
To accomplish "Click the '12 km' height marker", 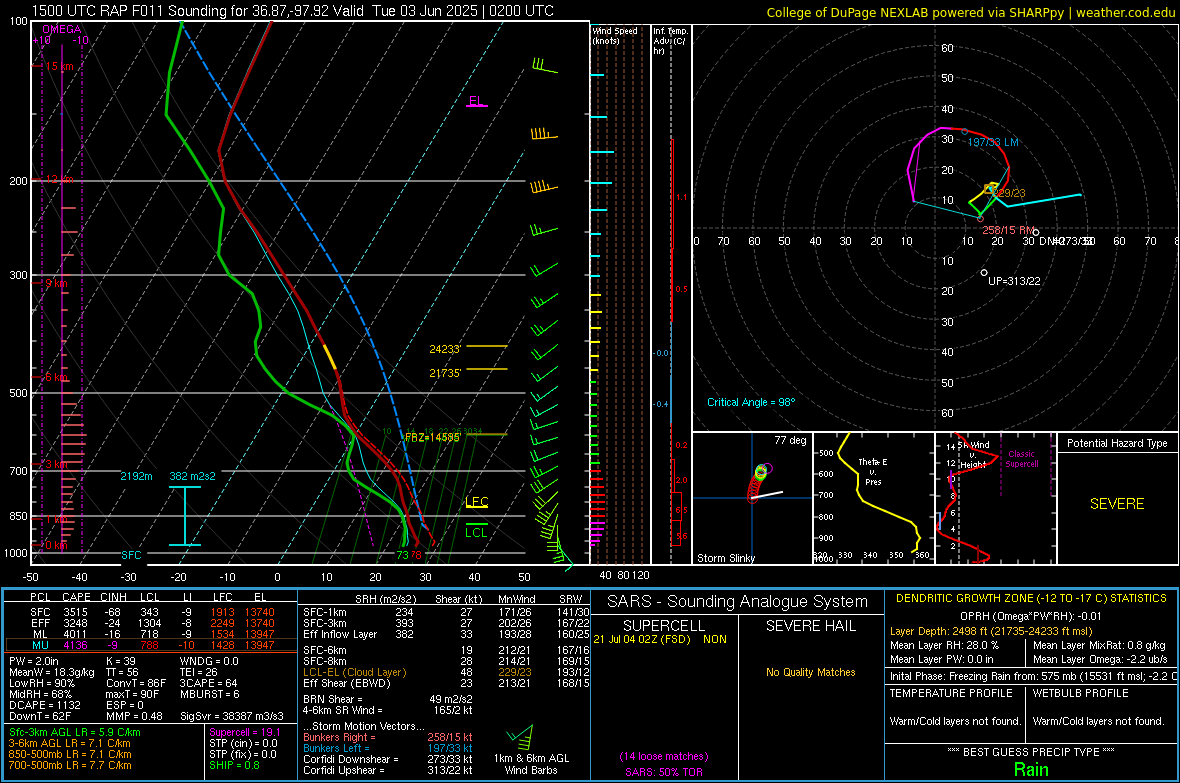I will click(x=59, y=180).
